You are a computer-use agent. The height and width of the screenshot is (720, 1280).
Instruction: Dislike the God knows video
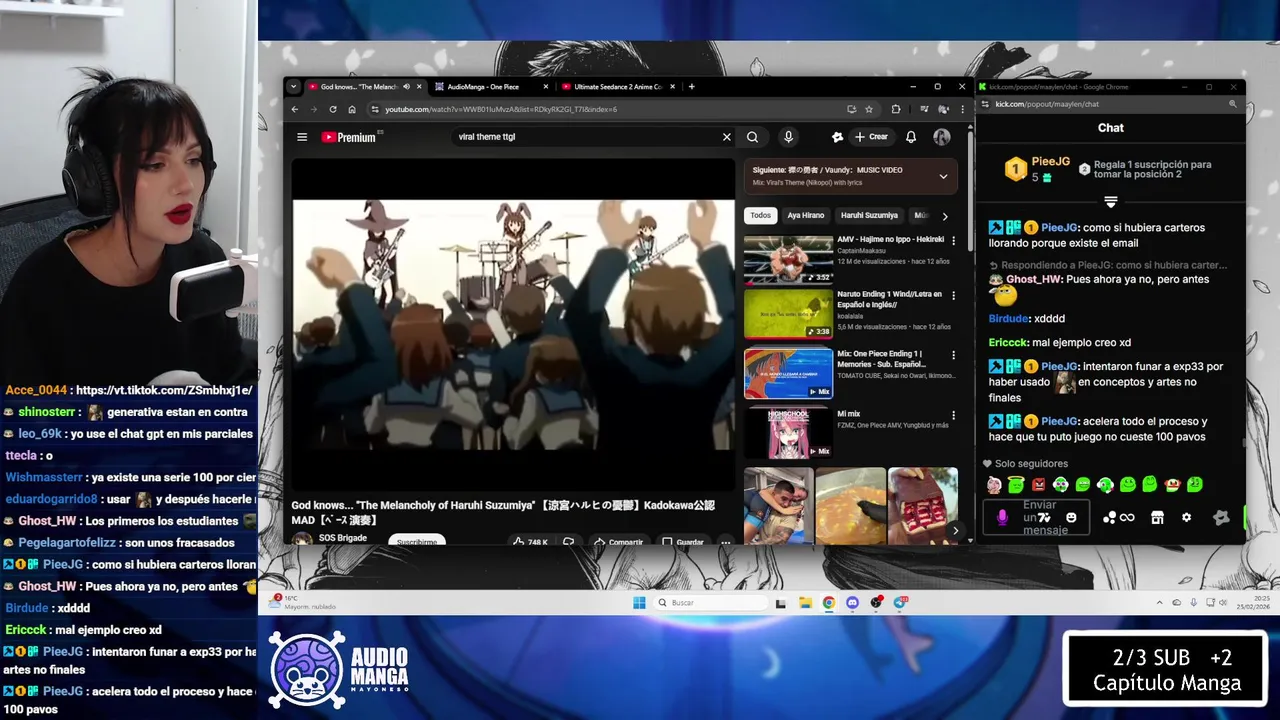pyautogui.click(x=568, y=542)
